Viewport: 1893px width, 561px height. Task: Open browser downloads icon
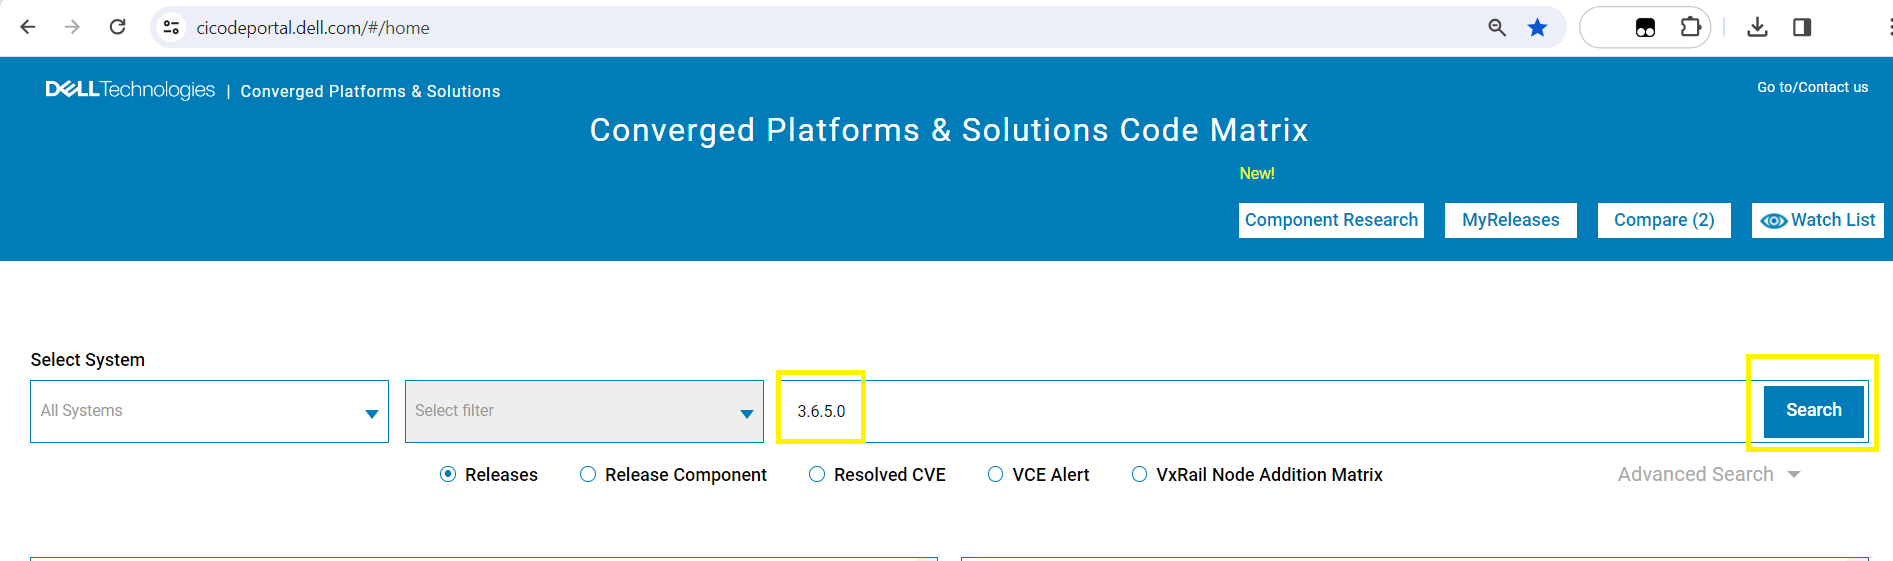(1757, 27)
